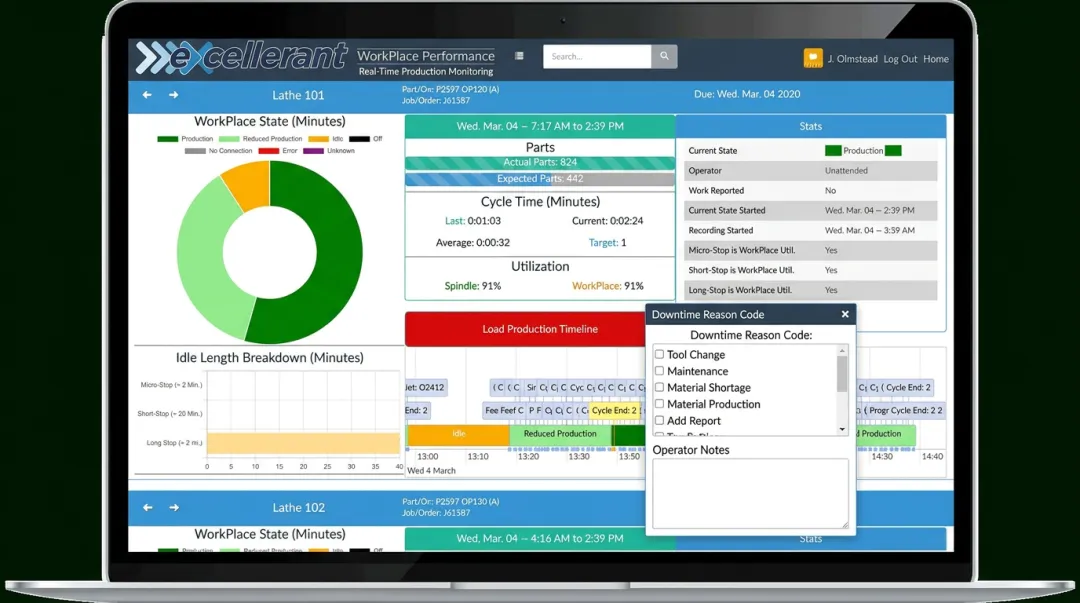Toggle Error legend swatch
Screen dimensions: 1080x603
(x=269, y=151)
